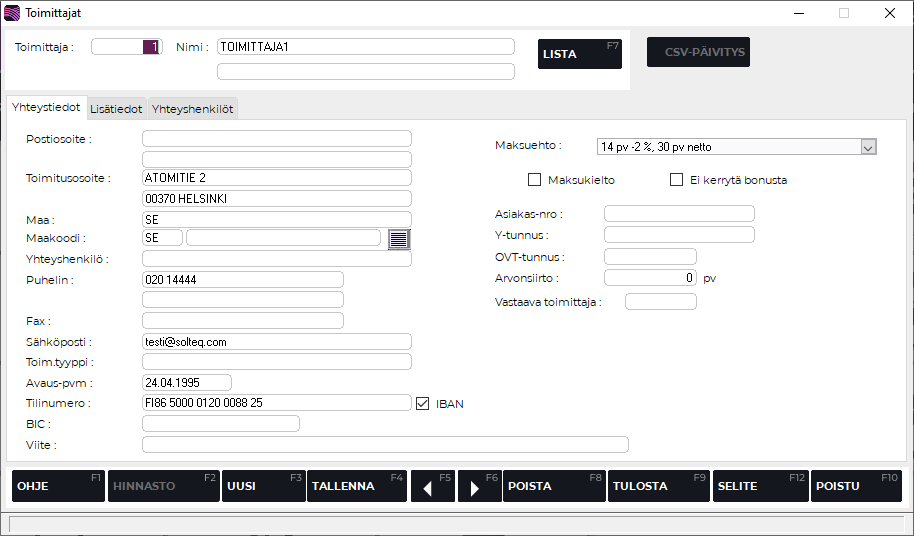Create new supplier with UUSI button

263,486
